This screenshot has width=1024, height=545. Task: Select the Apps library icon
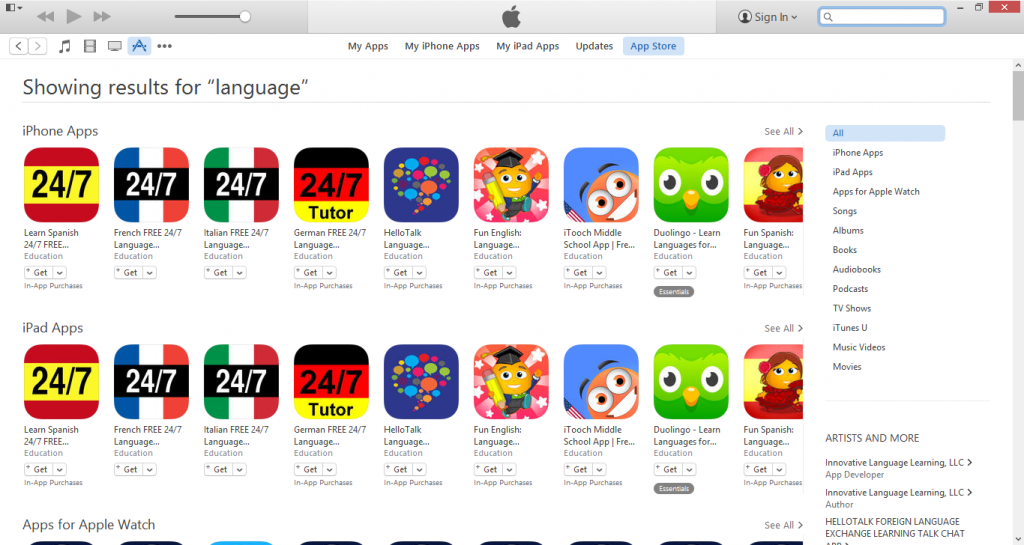pyautogui.click(x=139, y=46)
